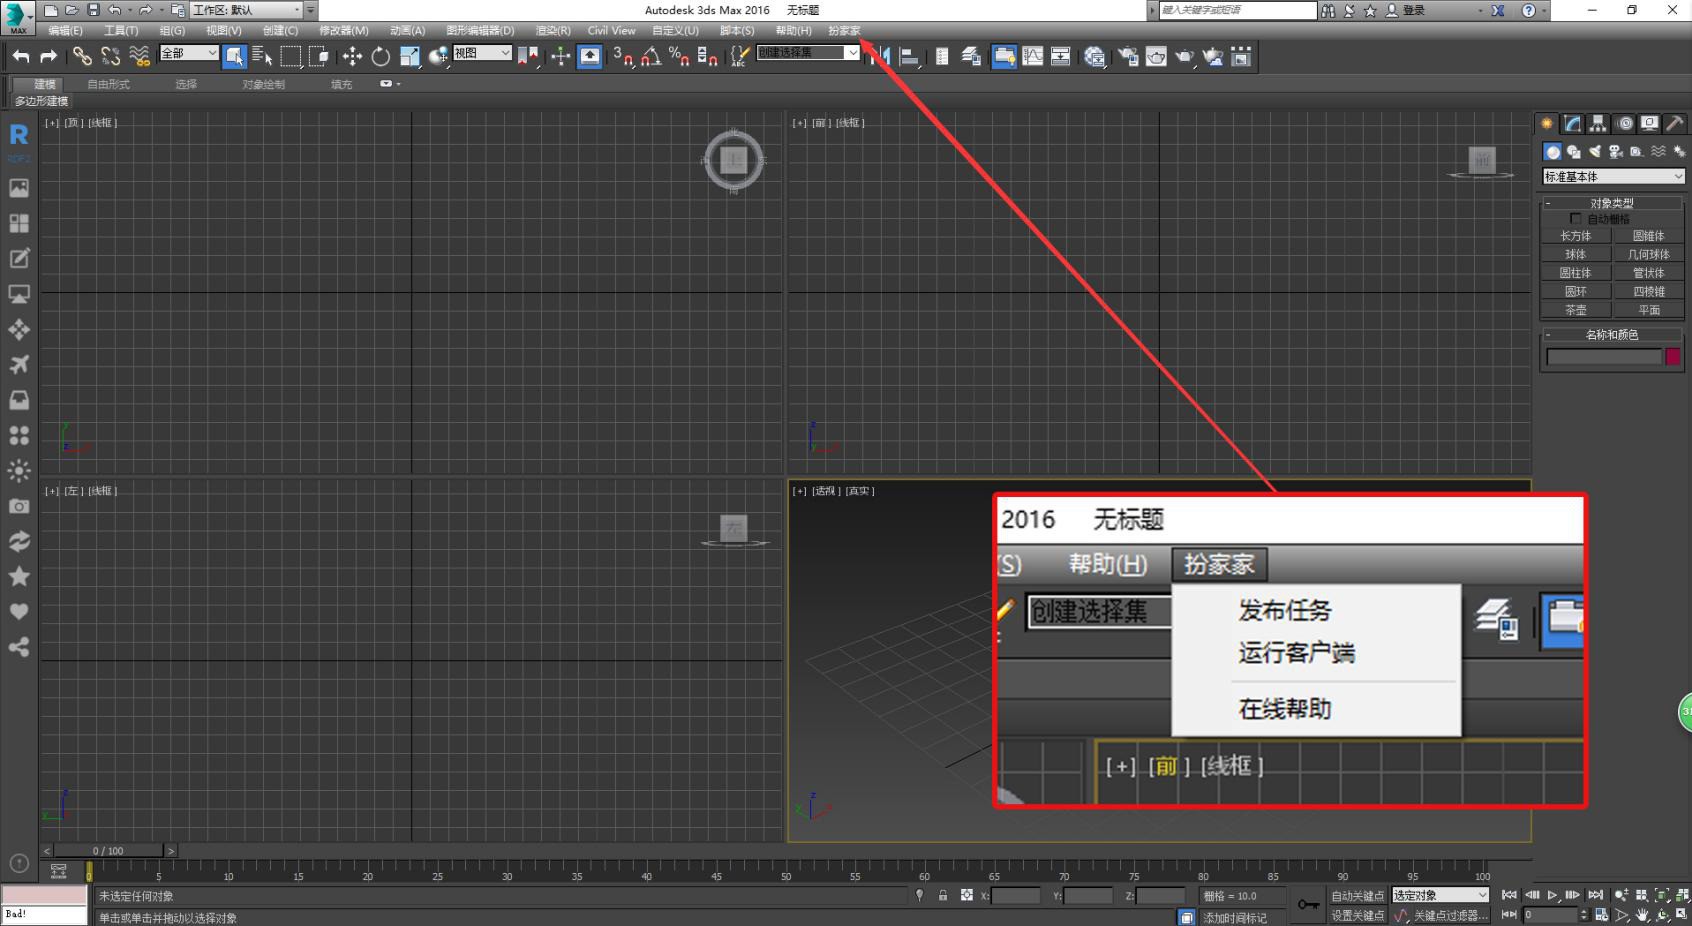The image size is (1692, 926).
Task: Activate the Select and Rotate tool
Action: point(381,57)
